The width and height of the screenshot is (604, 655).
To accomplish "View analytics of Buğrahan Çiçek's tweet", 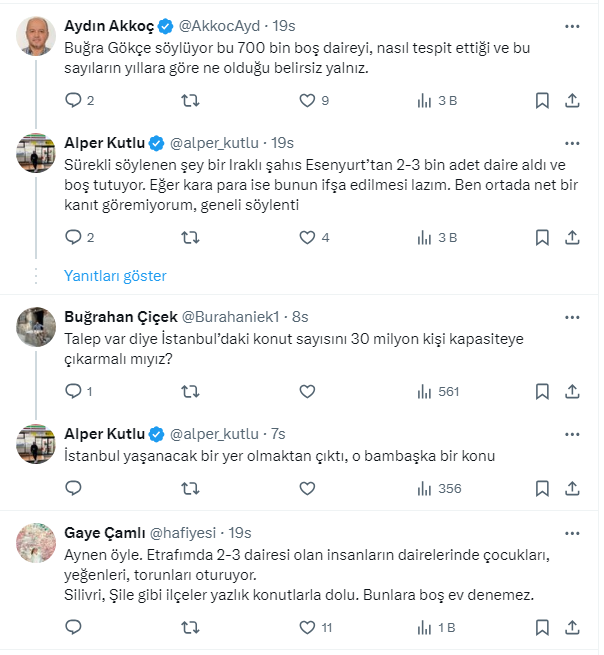I will (424, 391).
